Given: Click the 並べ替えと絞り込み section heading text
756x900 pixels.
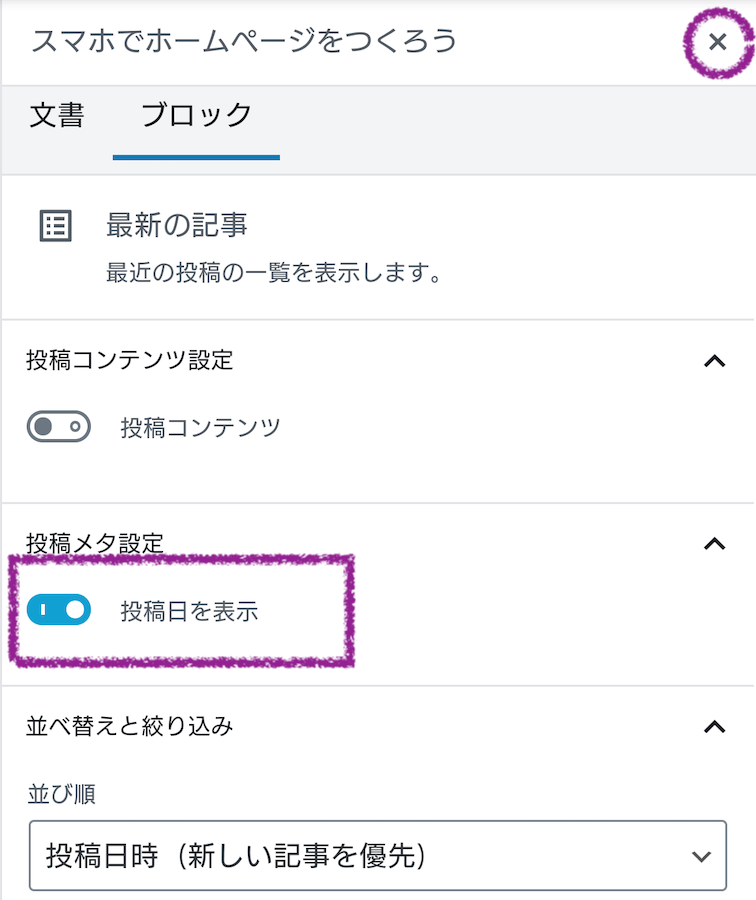Looking at the screenshot, I should tap(129, 726).
